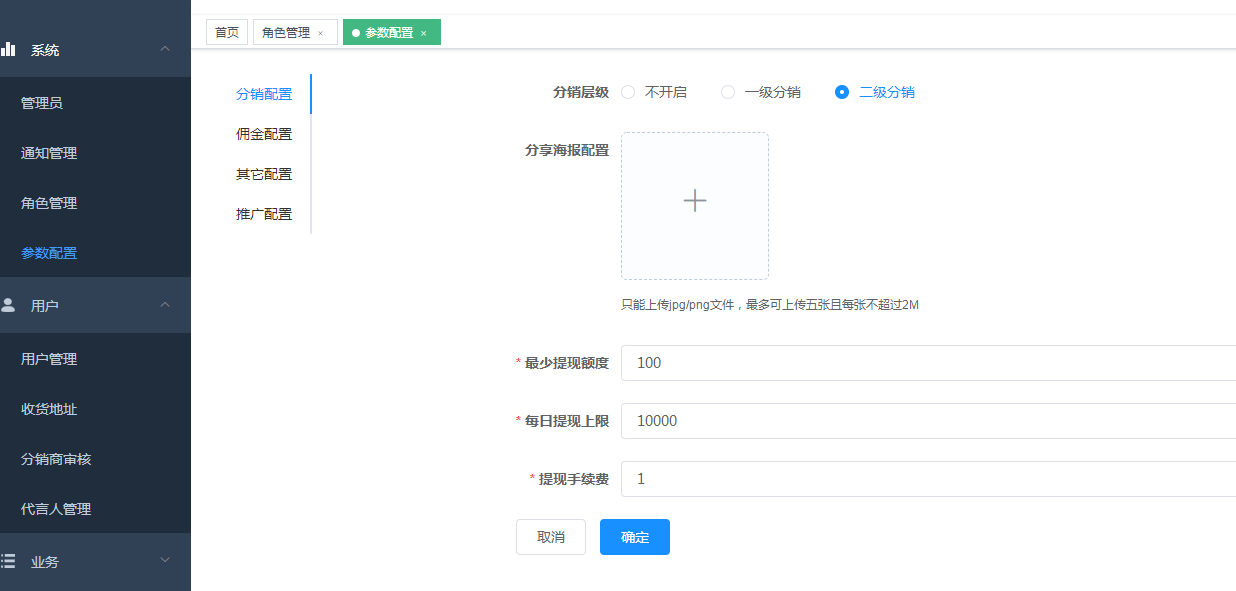This screenshot has height=591, width=1236.
Task: Expand the 业务 menu chevron
Action: pyautogui.click(x=166, y=561)
